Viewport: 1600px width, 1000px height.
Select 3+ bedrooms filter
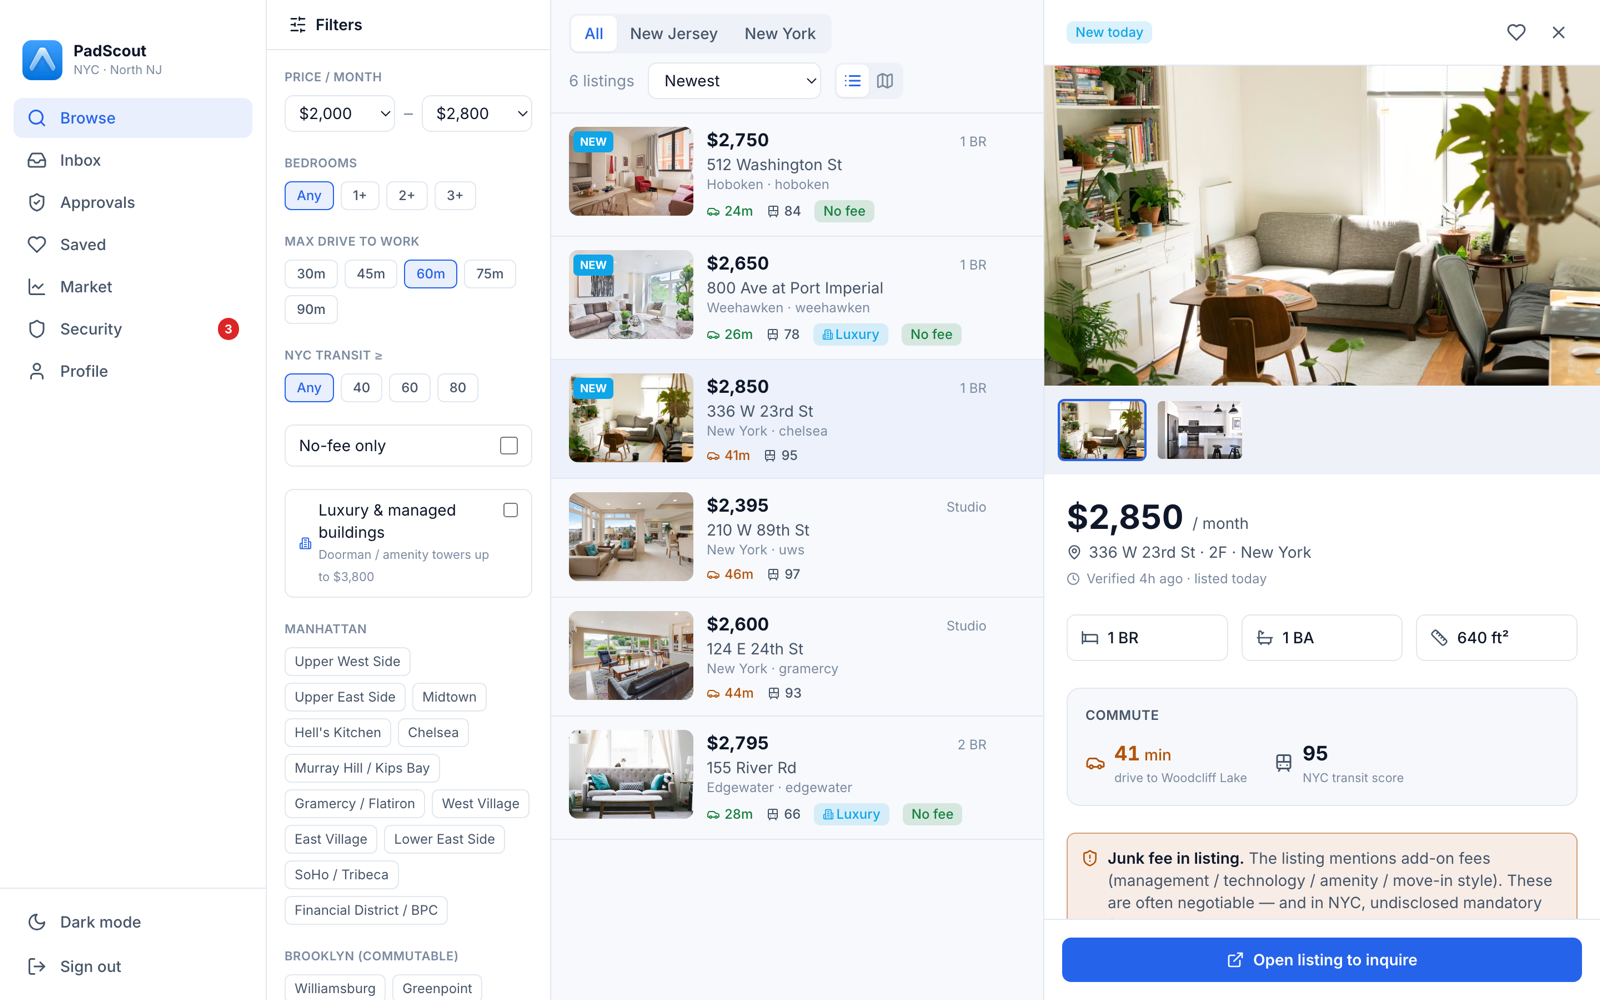(455, 196)
